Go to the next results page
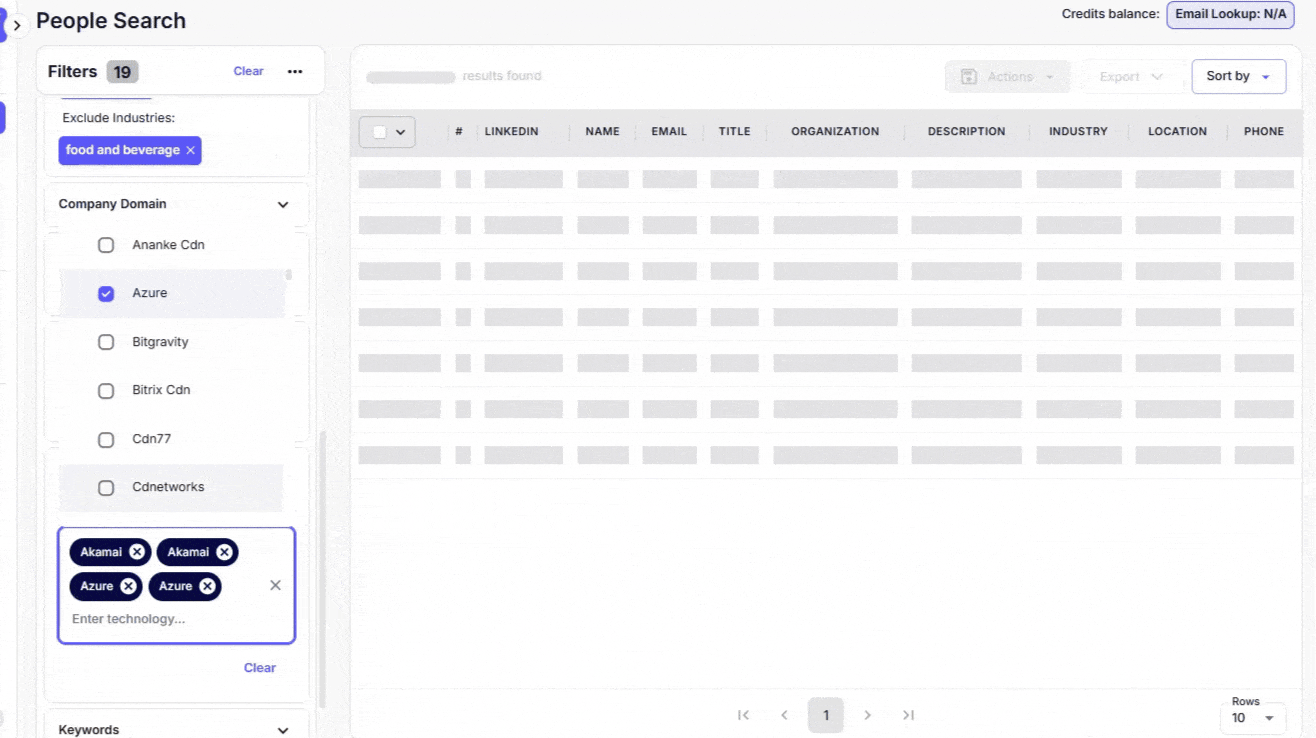The width and height of the screenshot is (1316, 738). [867, 715]
